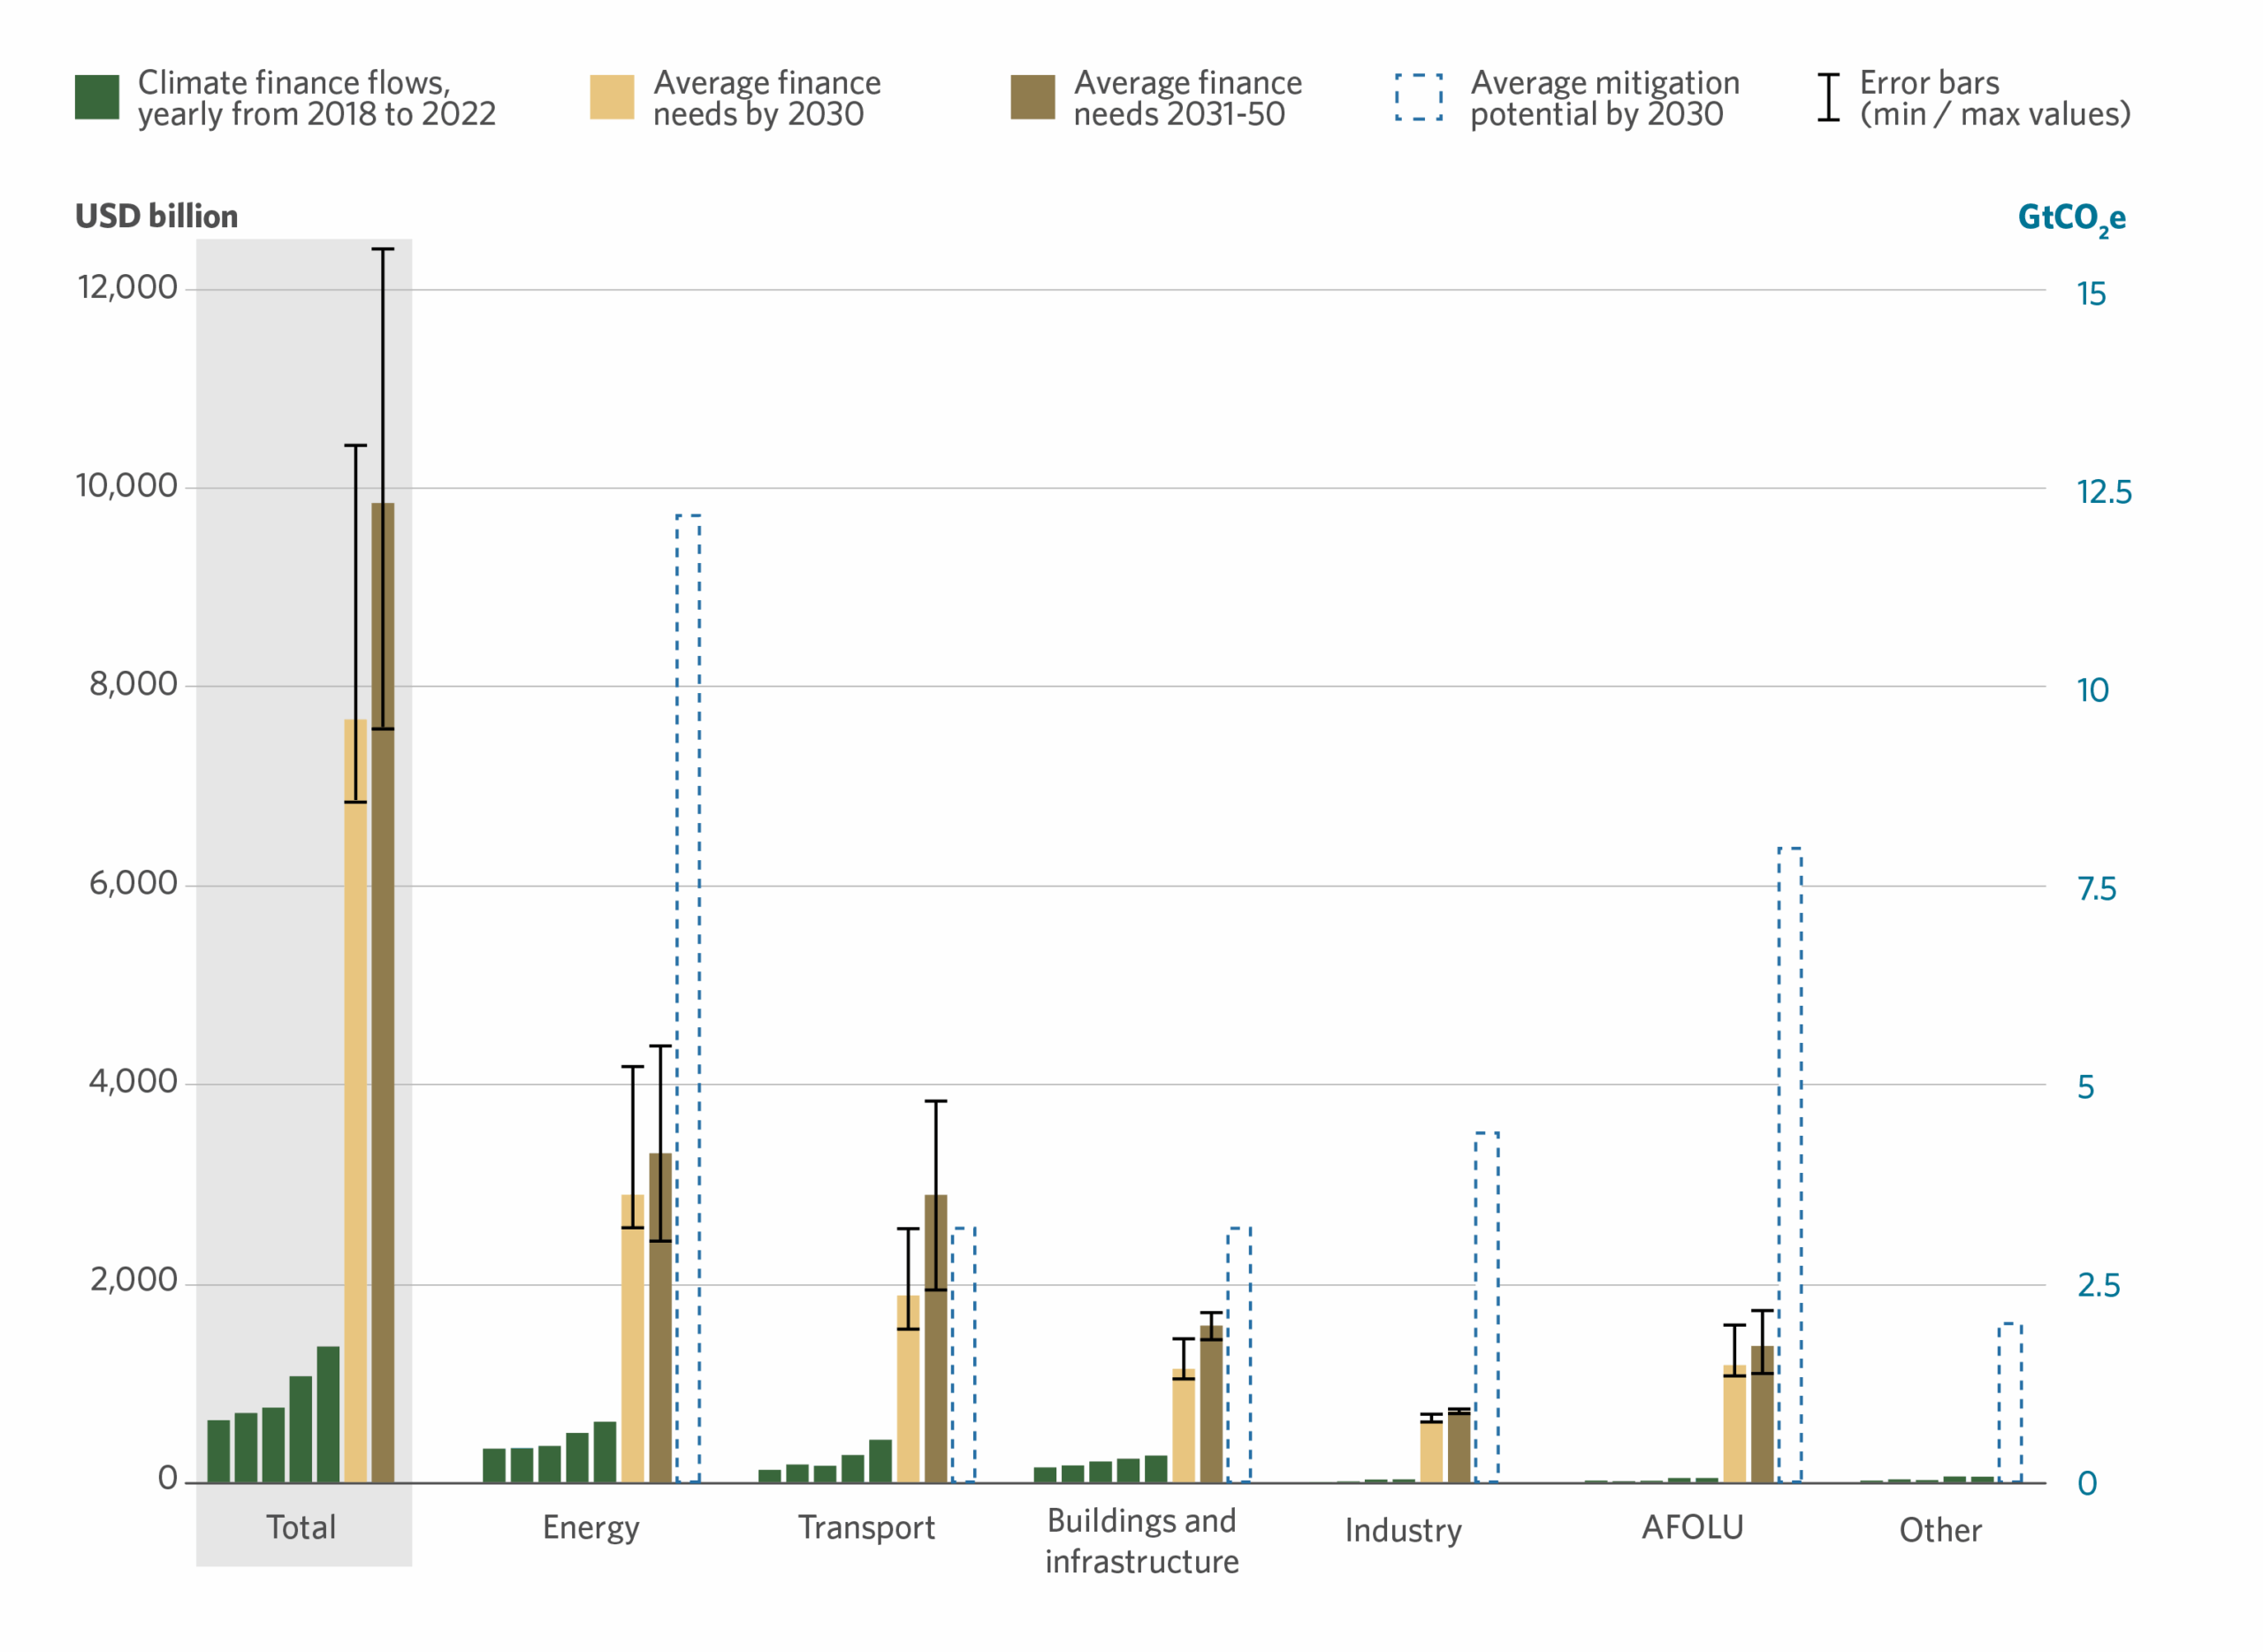Viewport: 2263px width, 1652px height.
Task: Click the dashed mitigation potential bar for Energy
Action: click(688, 1000)
